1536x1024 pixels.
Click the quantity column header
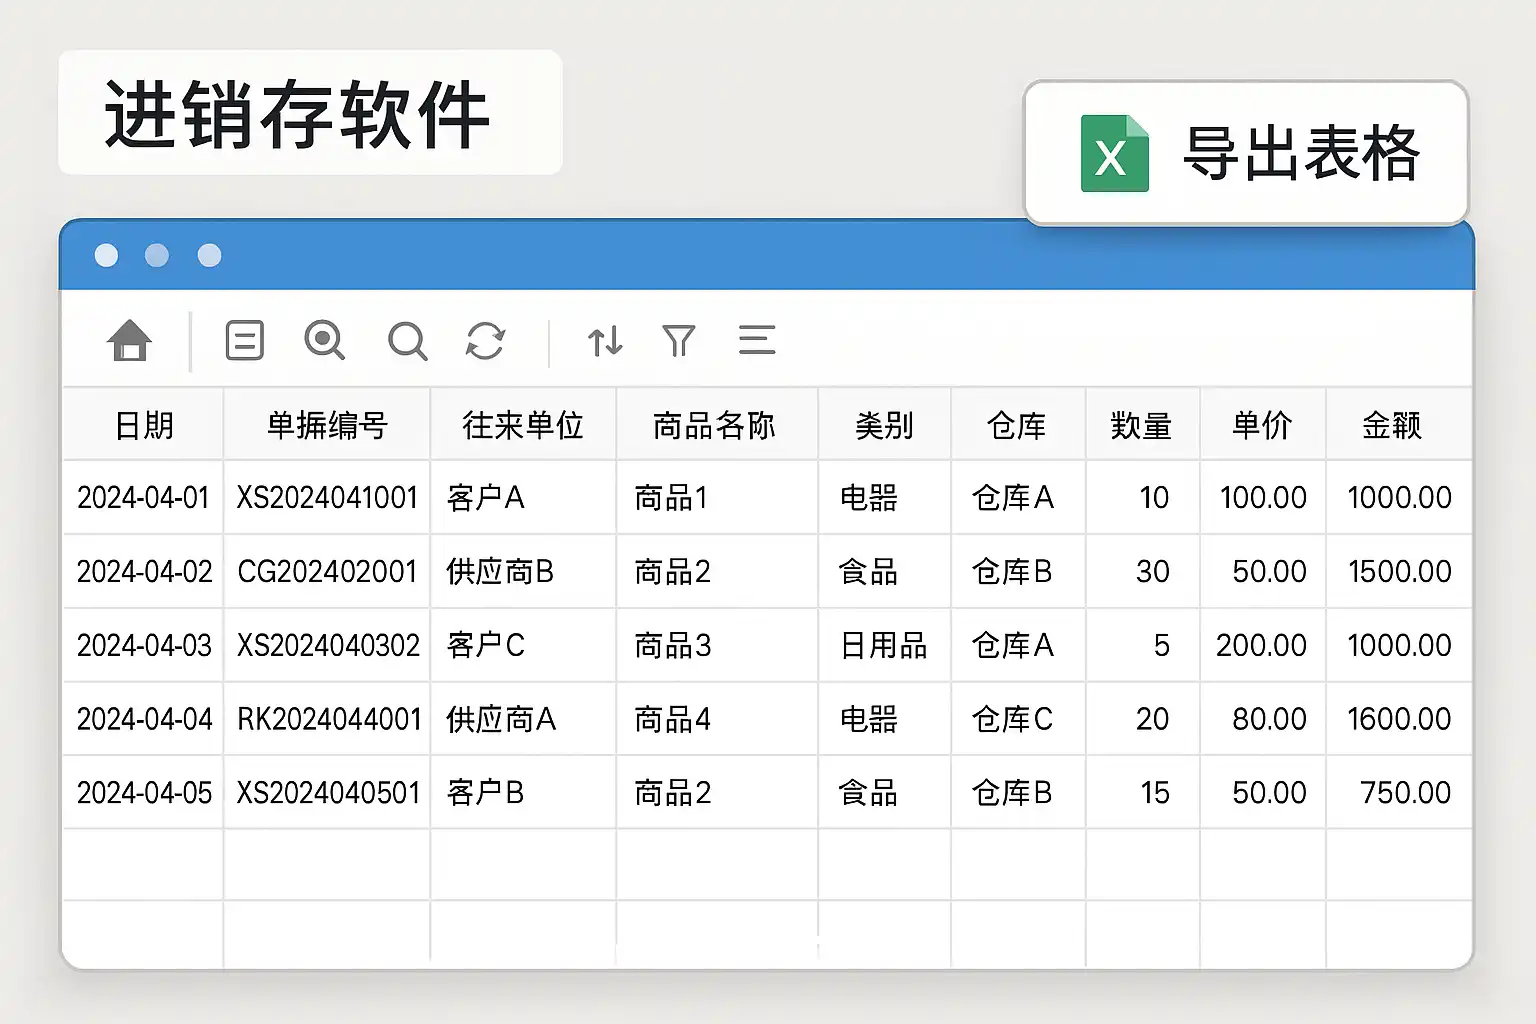1141,426
